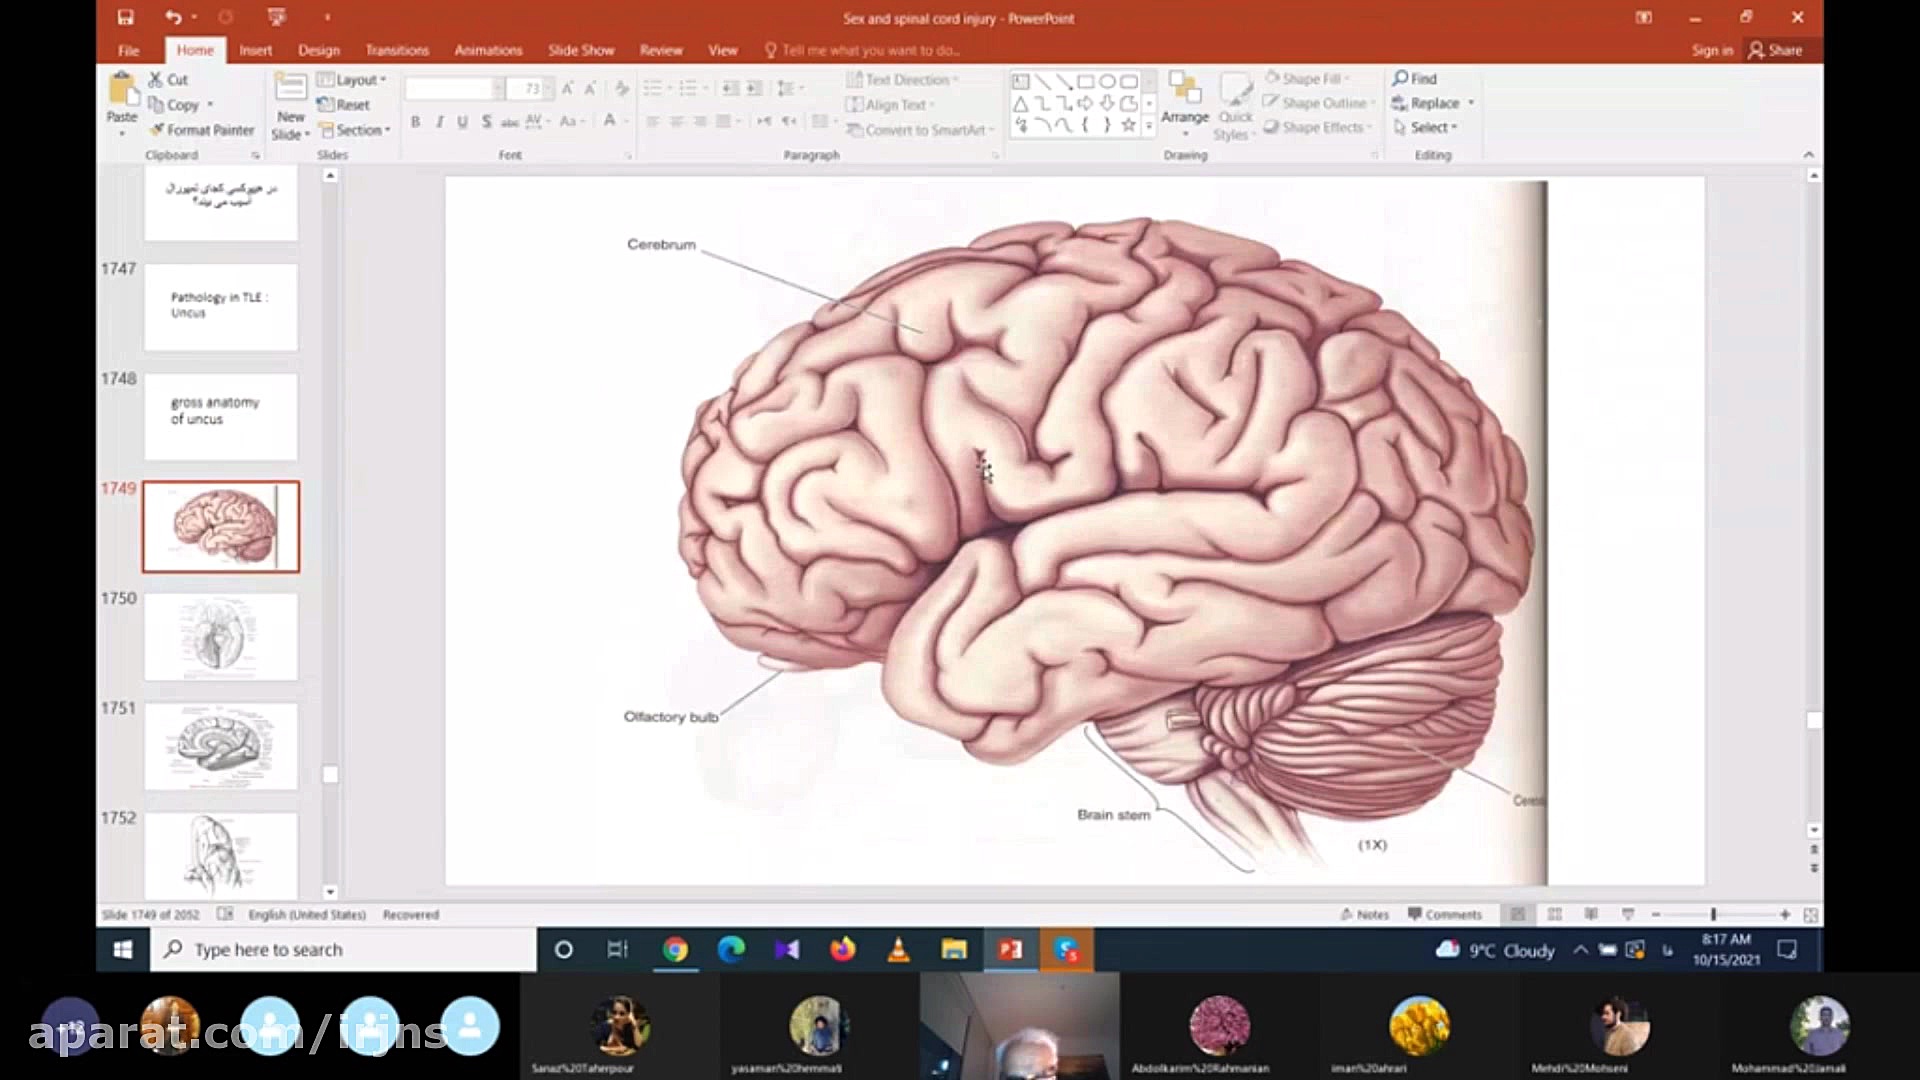This screenshot has width=1920, height=1080.
Task: Toggle Italic formatting
Action: click(439, 121)
